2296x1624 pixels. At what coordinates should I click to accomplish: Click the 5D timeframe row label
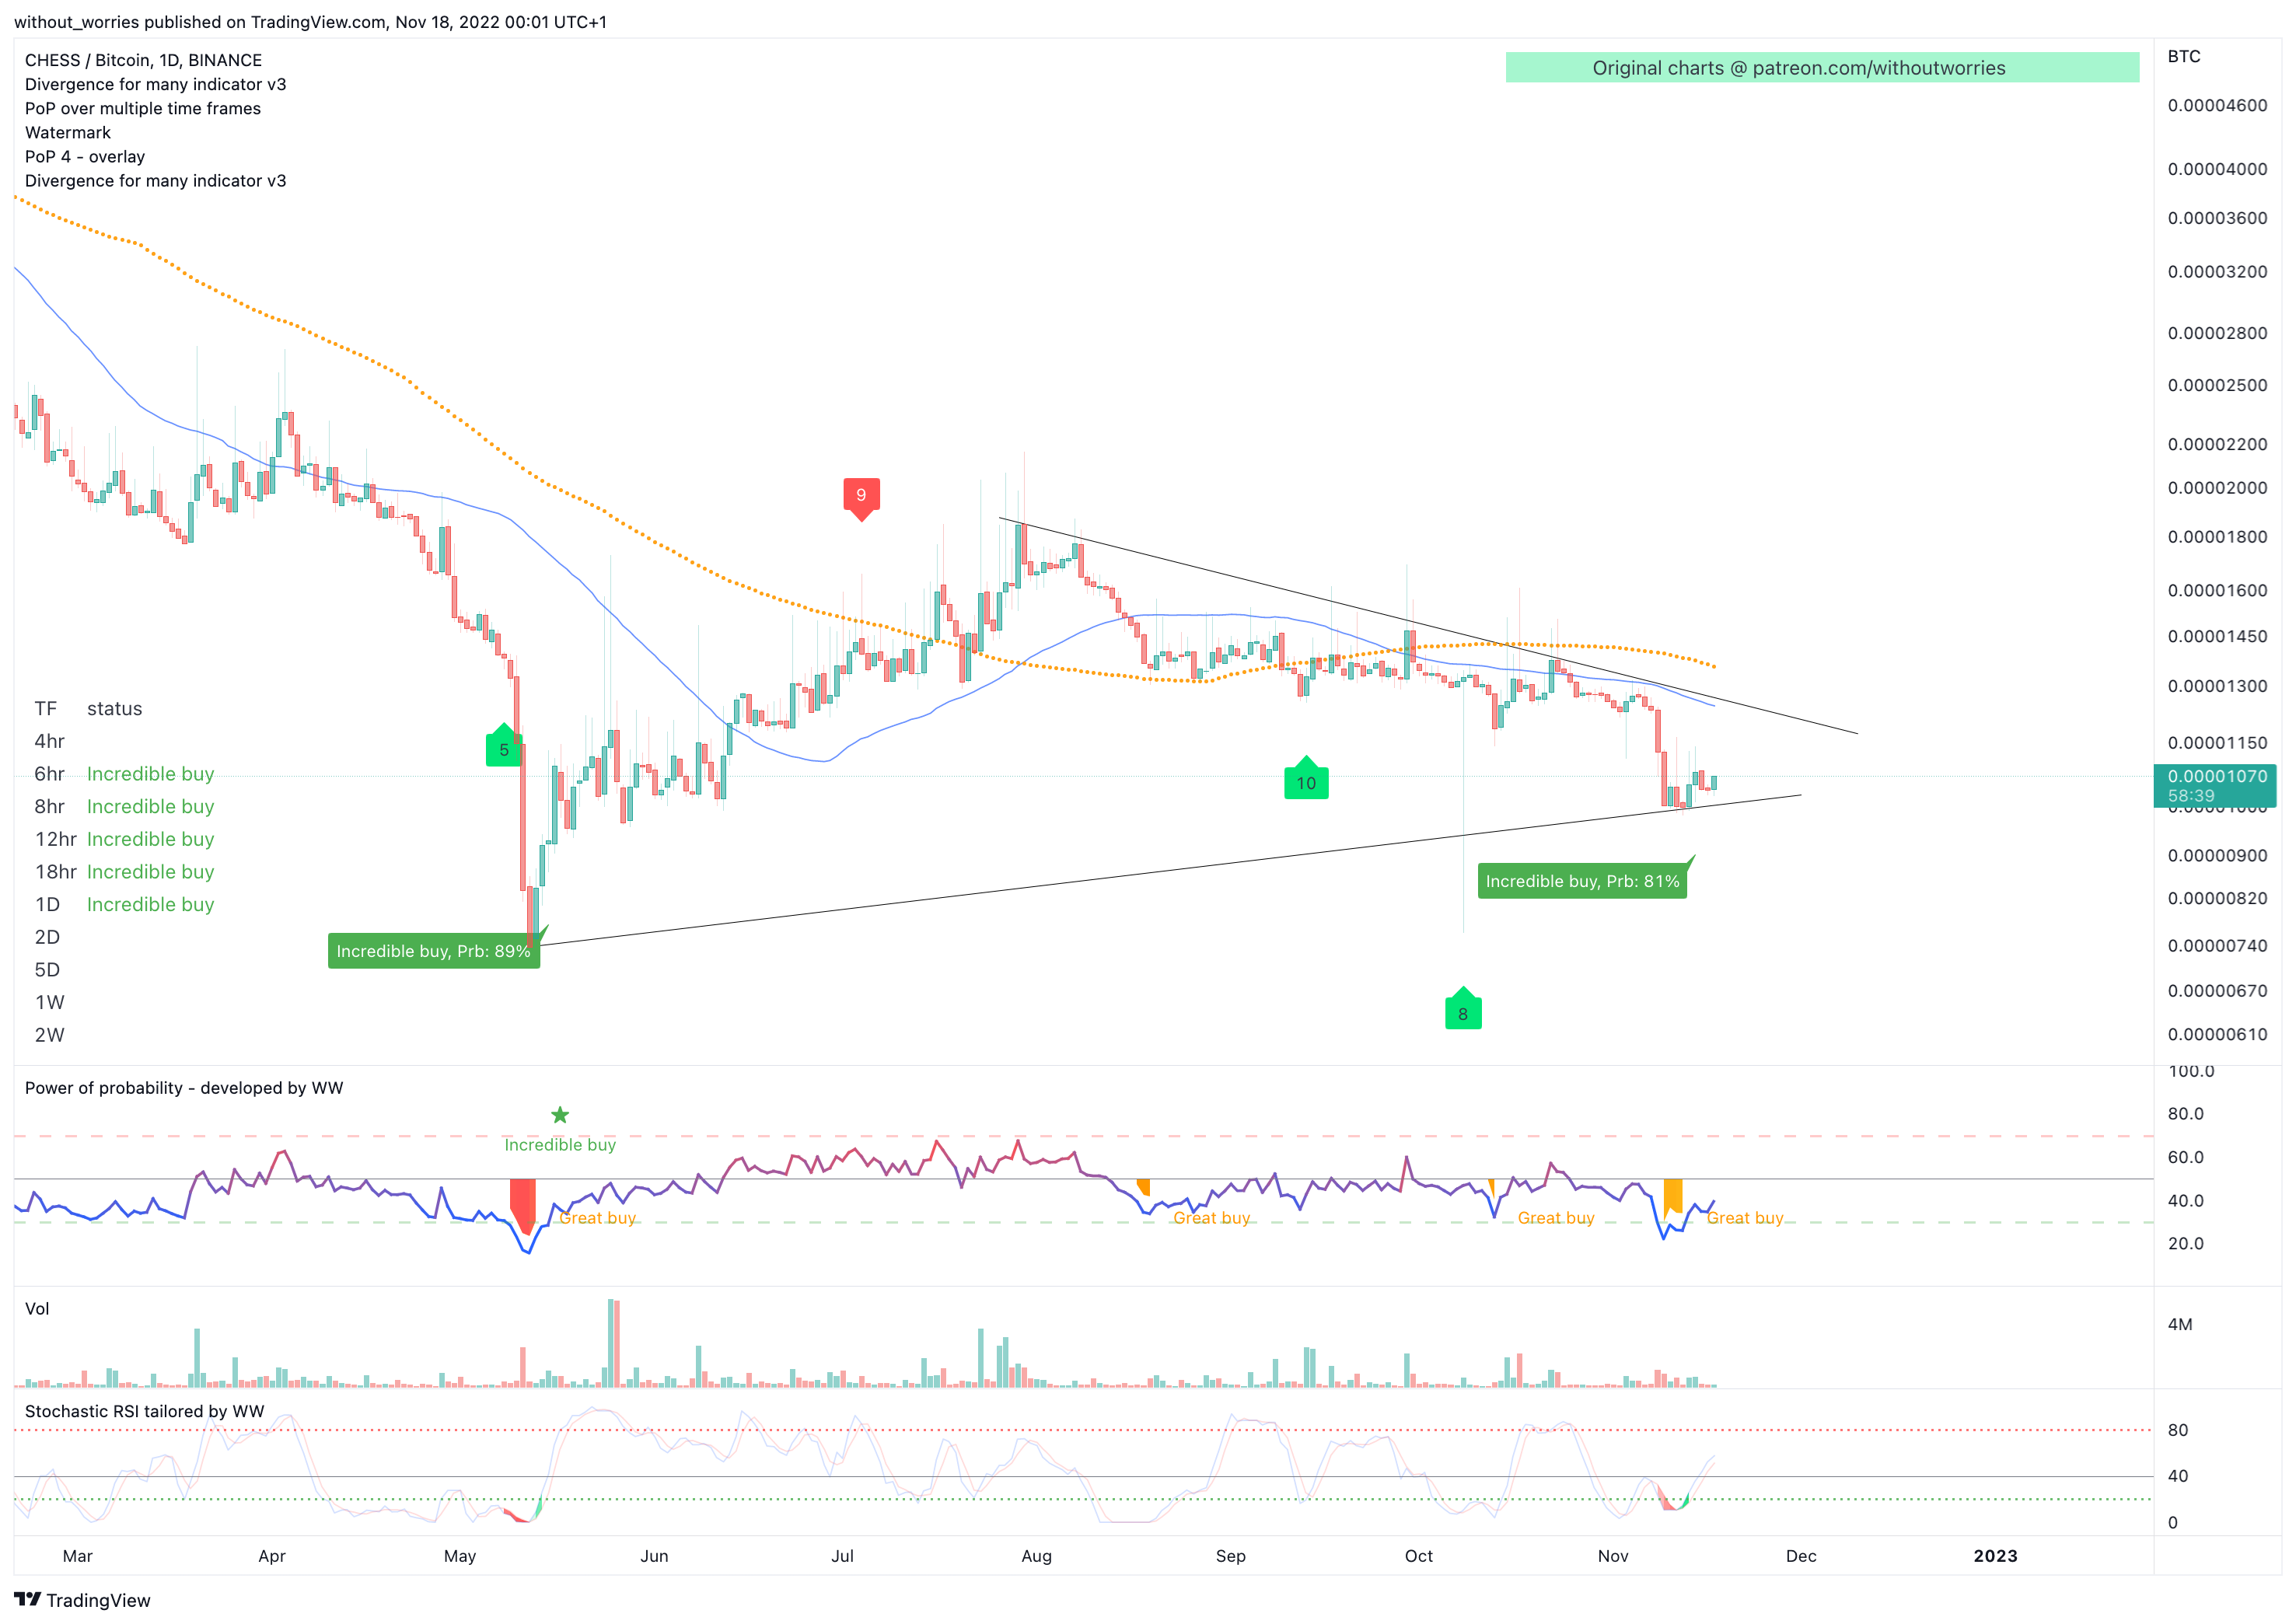coord(47,970)
